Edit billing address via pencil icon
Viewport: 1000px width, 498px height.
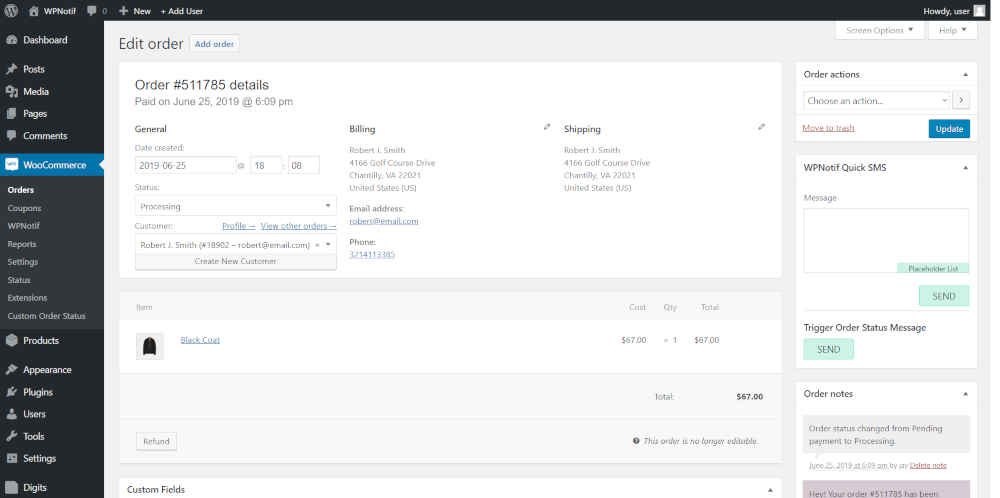coord(547,127)
